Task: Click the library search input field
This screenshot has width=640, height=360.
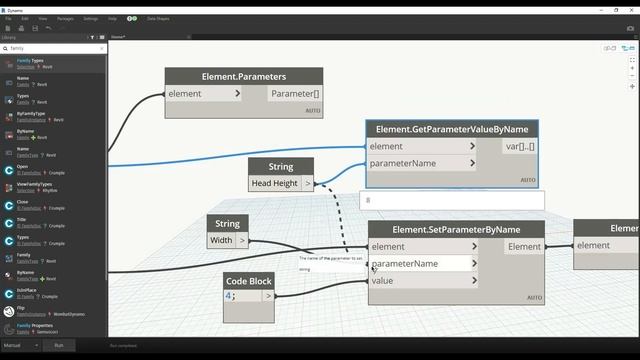Action: [x=53, y=49]
